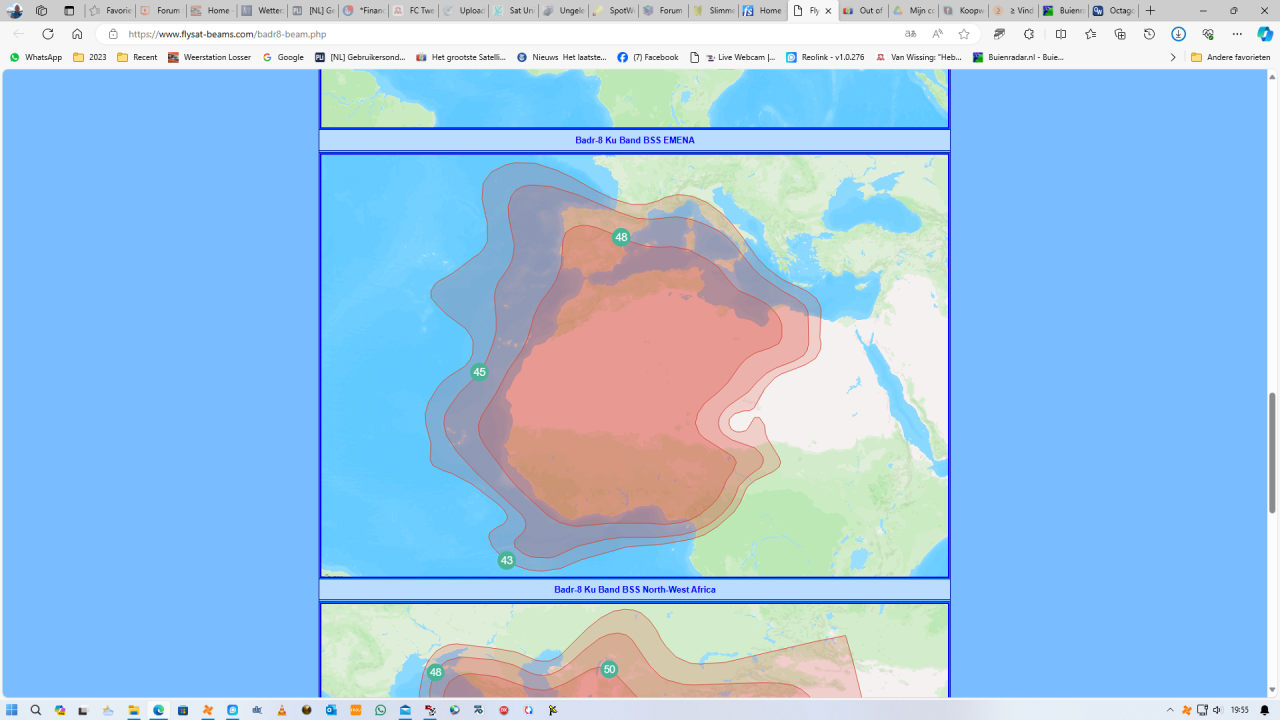Open the WhatsApp bookmark
The height and width of the screenshot is (720, 1280).
tap(36, 57)
